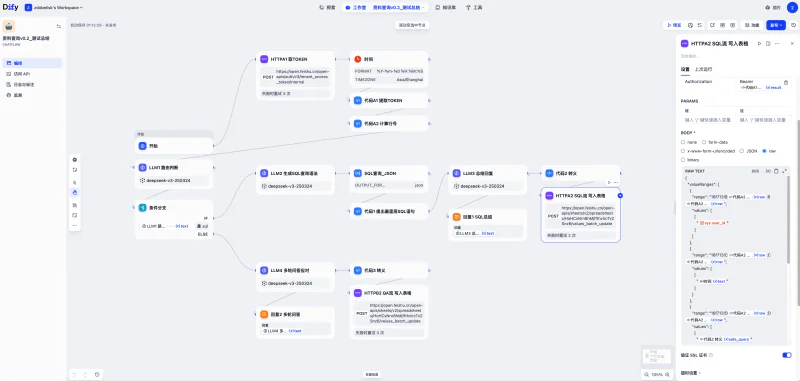
Task: Open 访问 API in the sidebar
Action: pyautogui.click(x=32, y=74)
